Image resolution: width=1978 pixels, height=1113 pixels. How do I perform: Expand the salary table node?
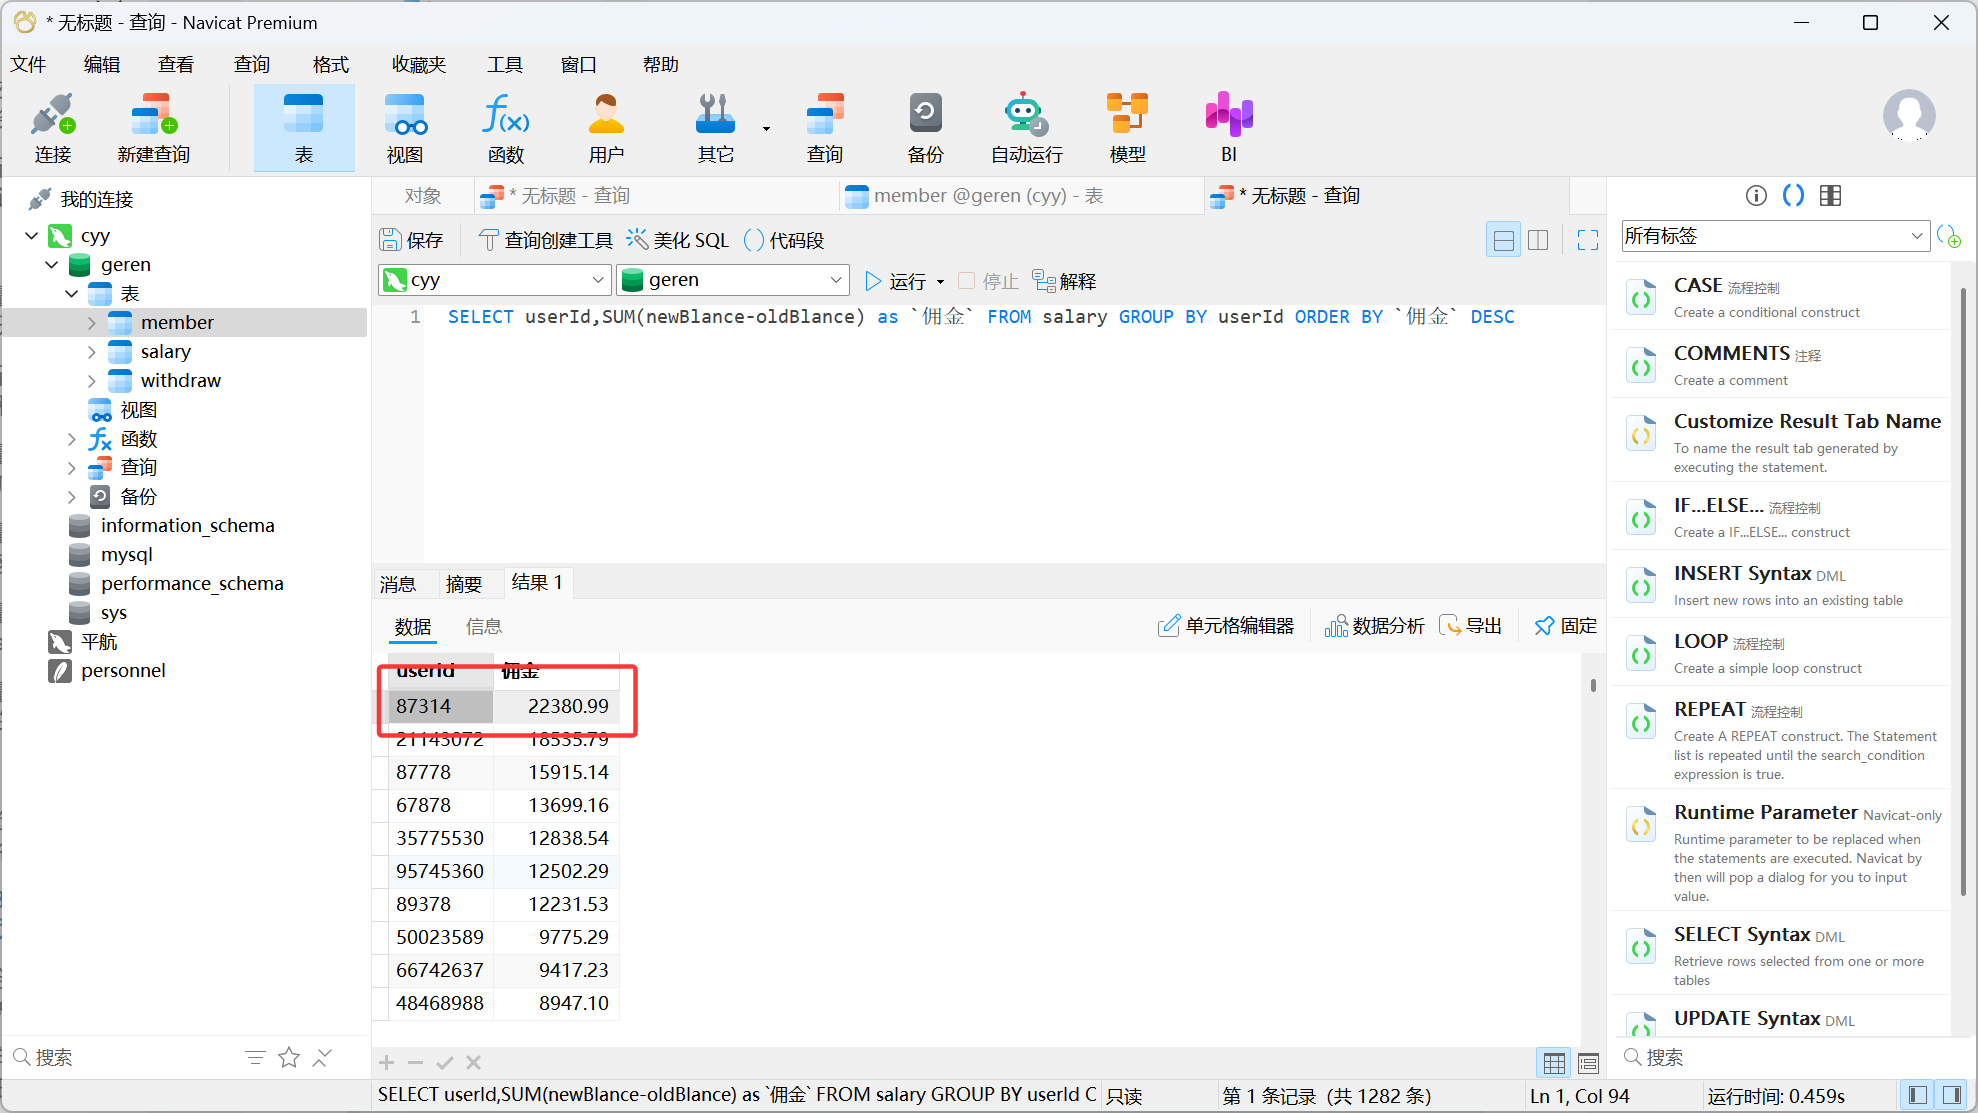tap(92, 352)
